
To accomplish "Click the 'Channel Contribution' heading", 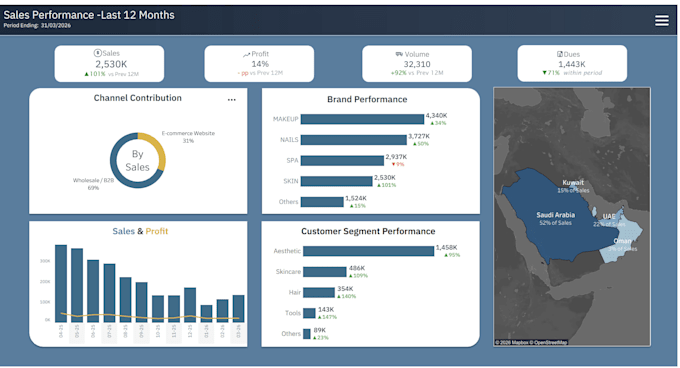I will coord(137,98).
